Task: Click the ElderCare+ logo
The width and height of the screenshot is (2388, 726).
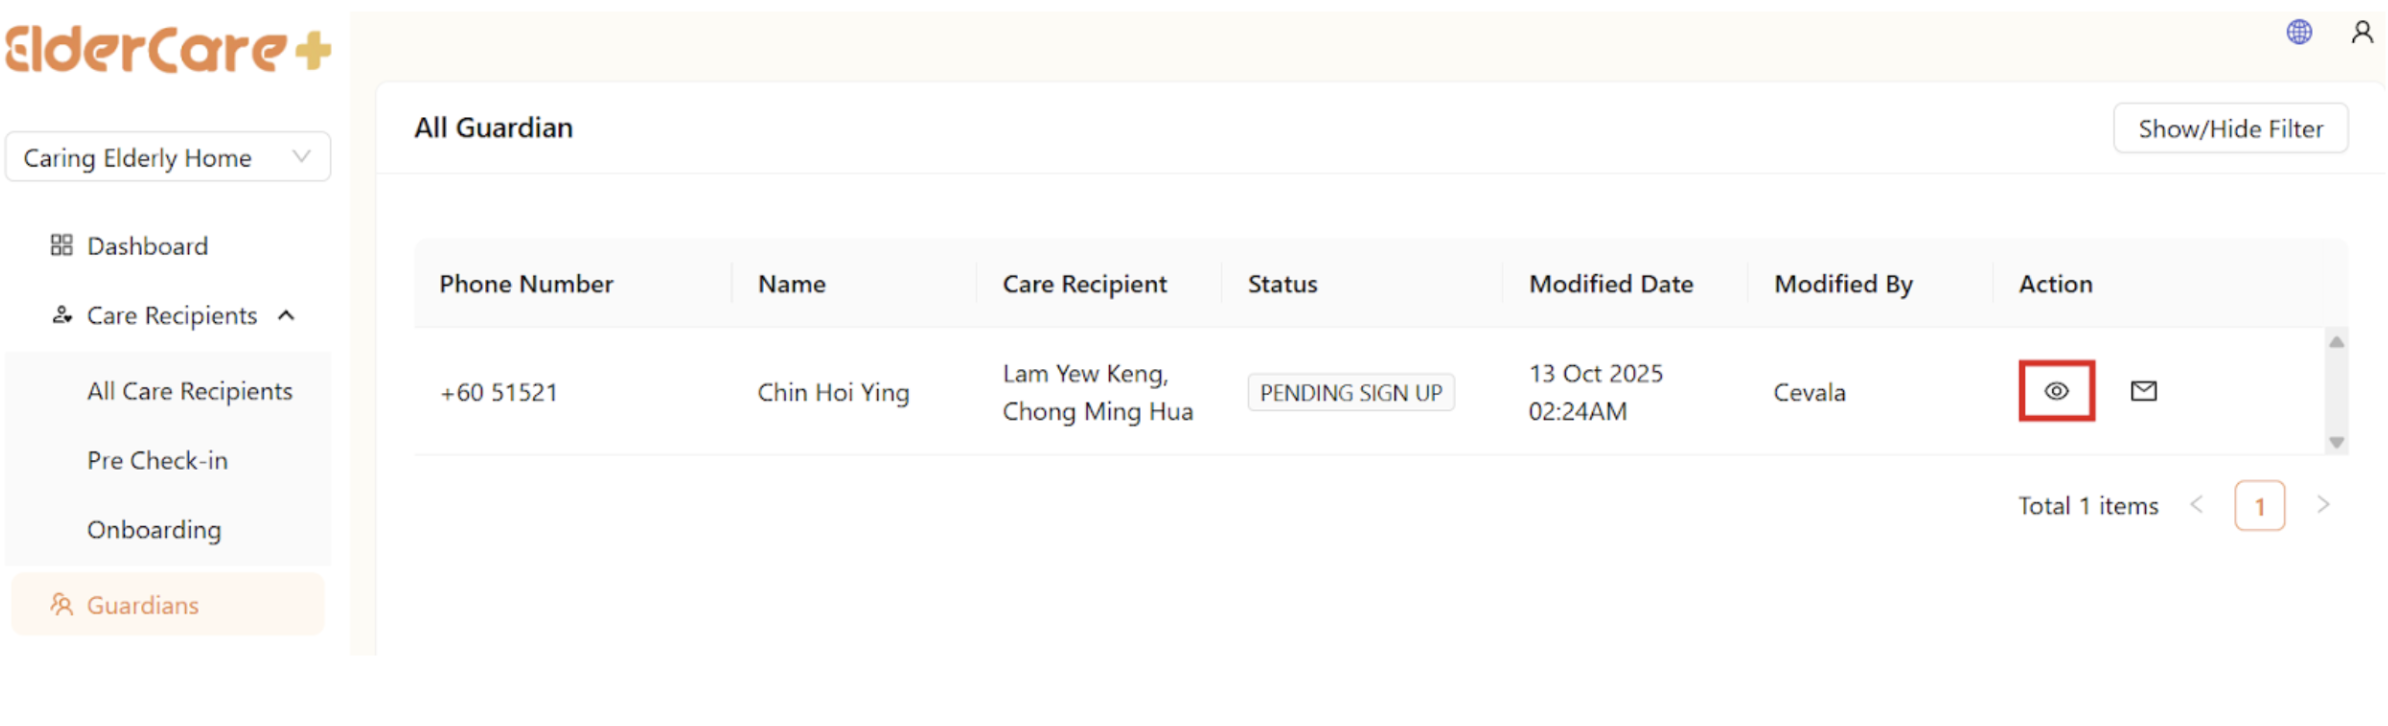Action: point(168,50)
